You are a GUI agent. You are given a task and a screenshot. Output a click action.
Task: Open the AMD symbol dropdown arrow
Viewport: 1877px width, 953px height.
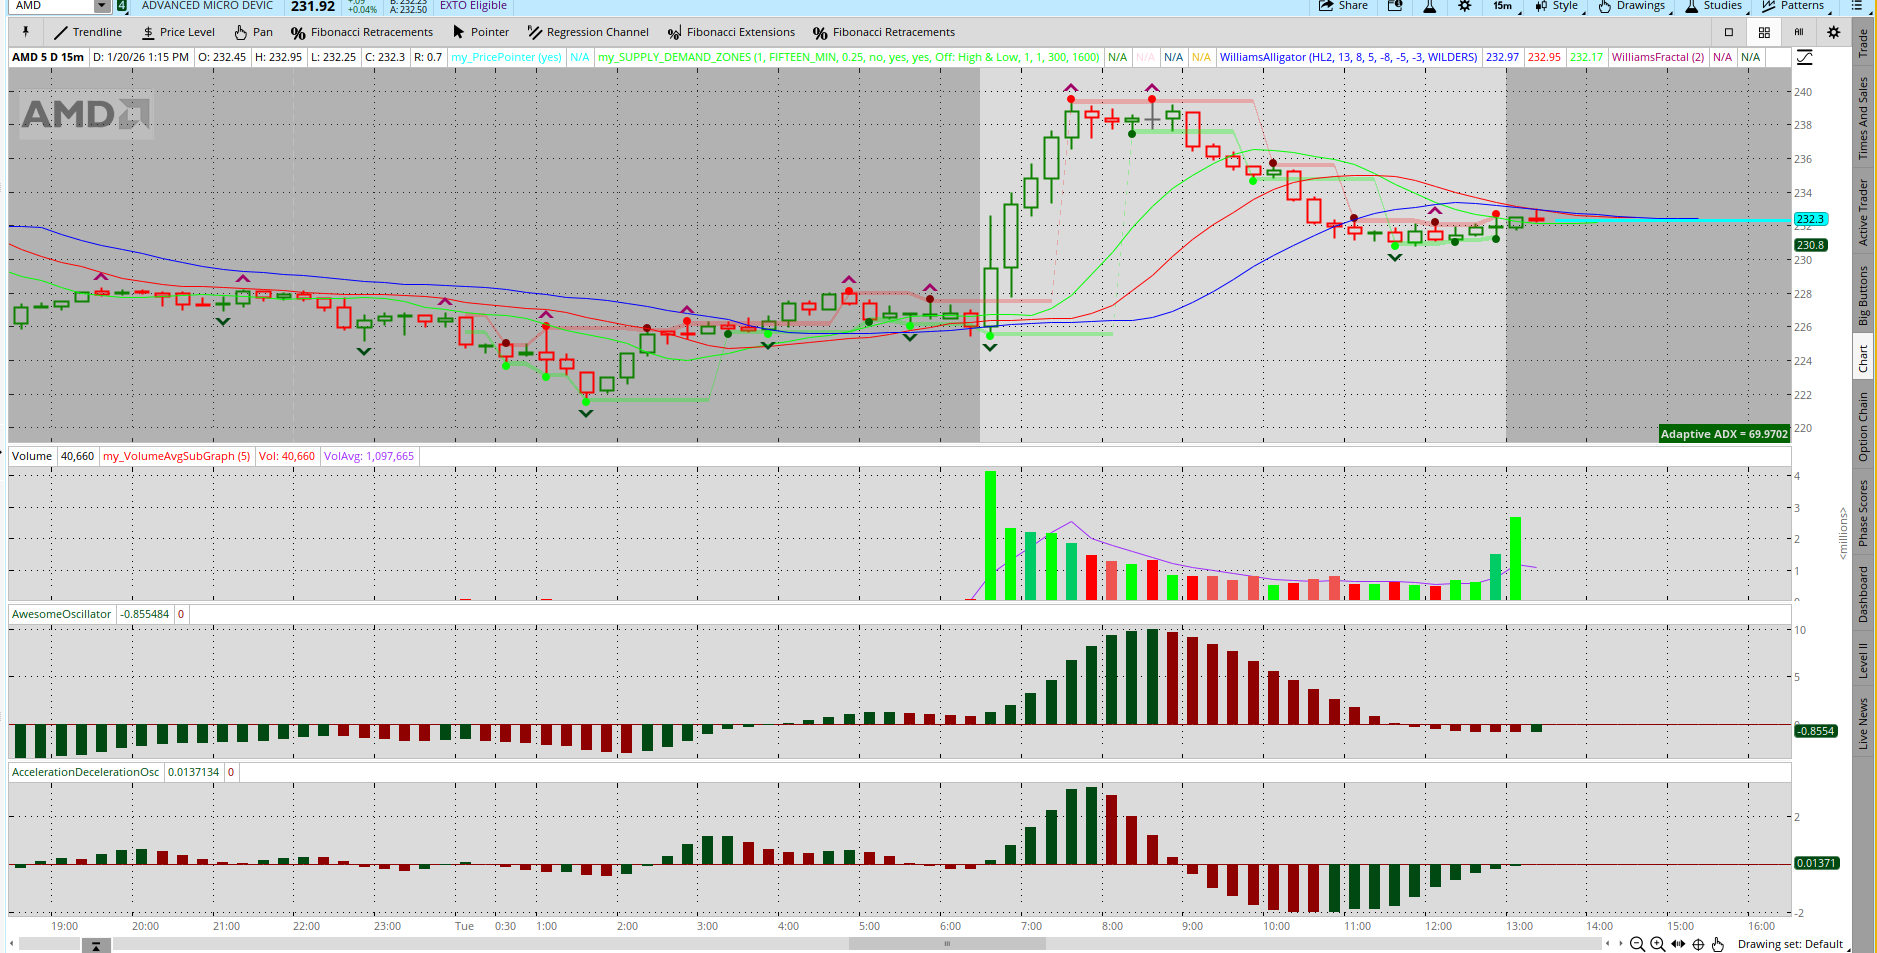pos(101,6)
